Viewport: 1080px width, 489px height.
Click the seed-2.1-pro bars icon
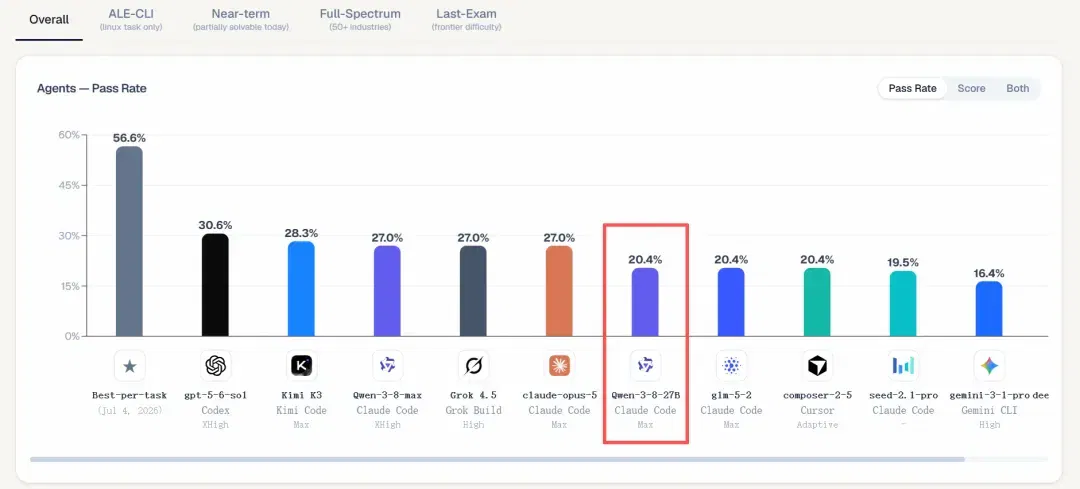pyautogui.click(x=903, y=366)
